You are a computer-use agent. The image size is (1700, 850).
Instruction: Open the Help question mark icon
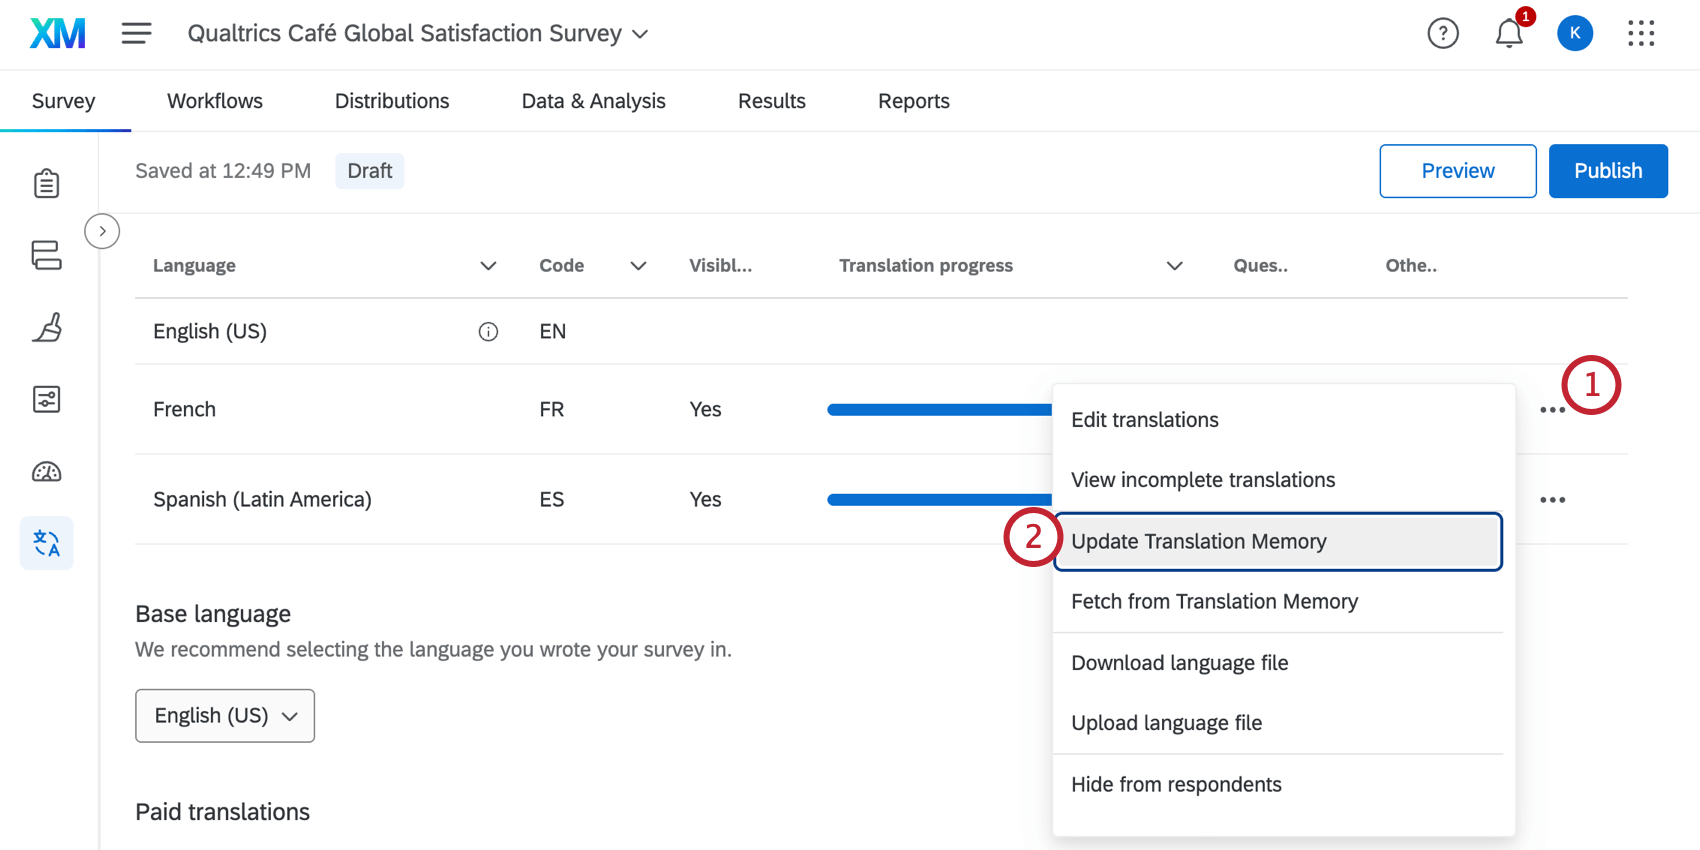(1442, 34)
